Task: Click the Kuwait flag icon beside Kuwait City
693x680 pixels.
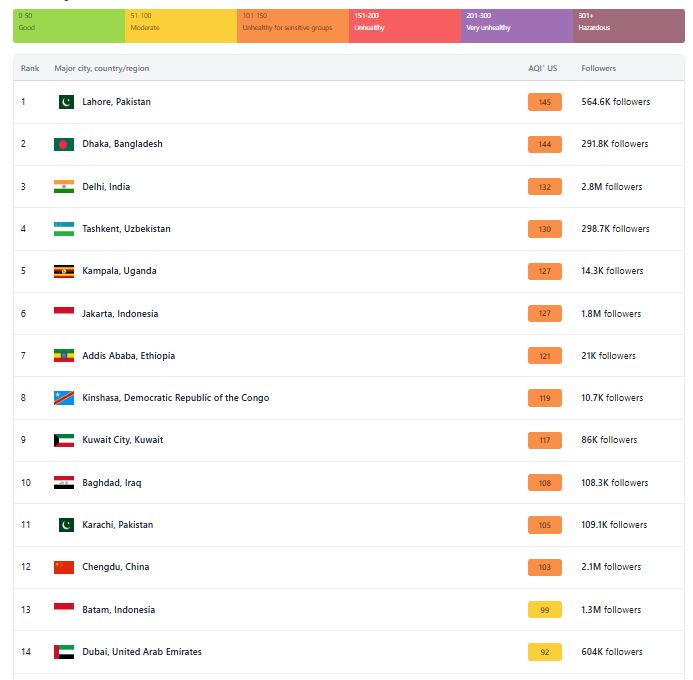Action: coord(64,440)
